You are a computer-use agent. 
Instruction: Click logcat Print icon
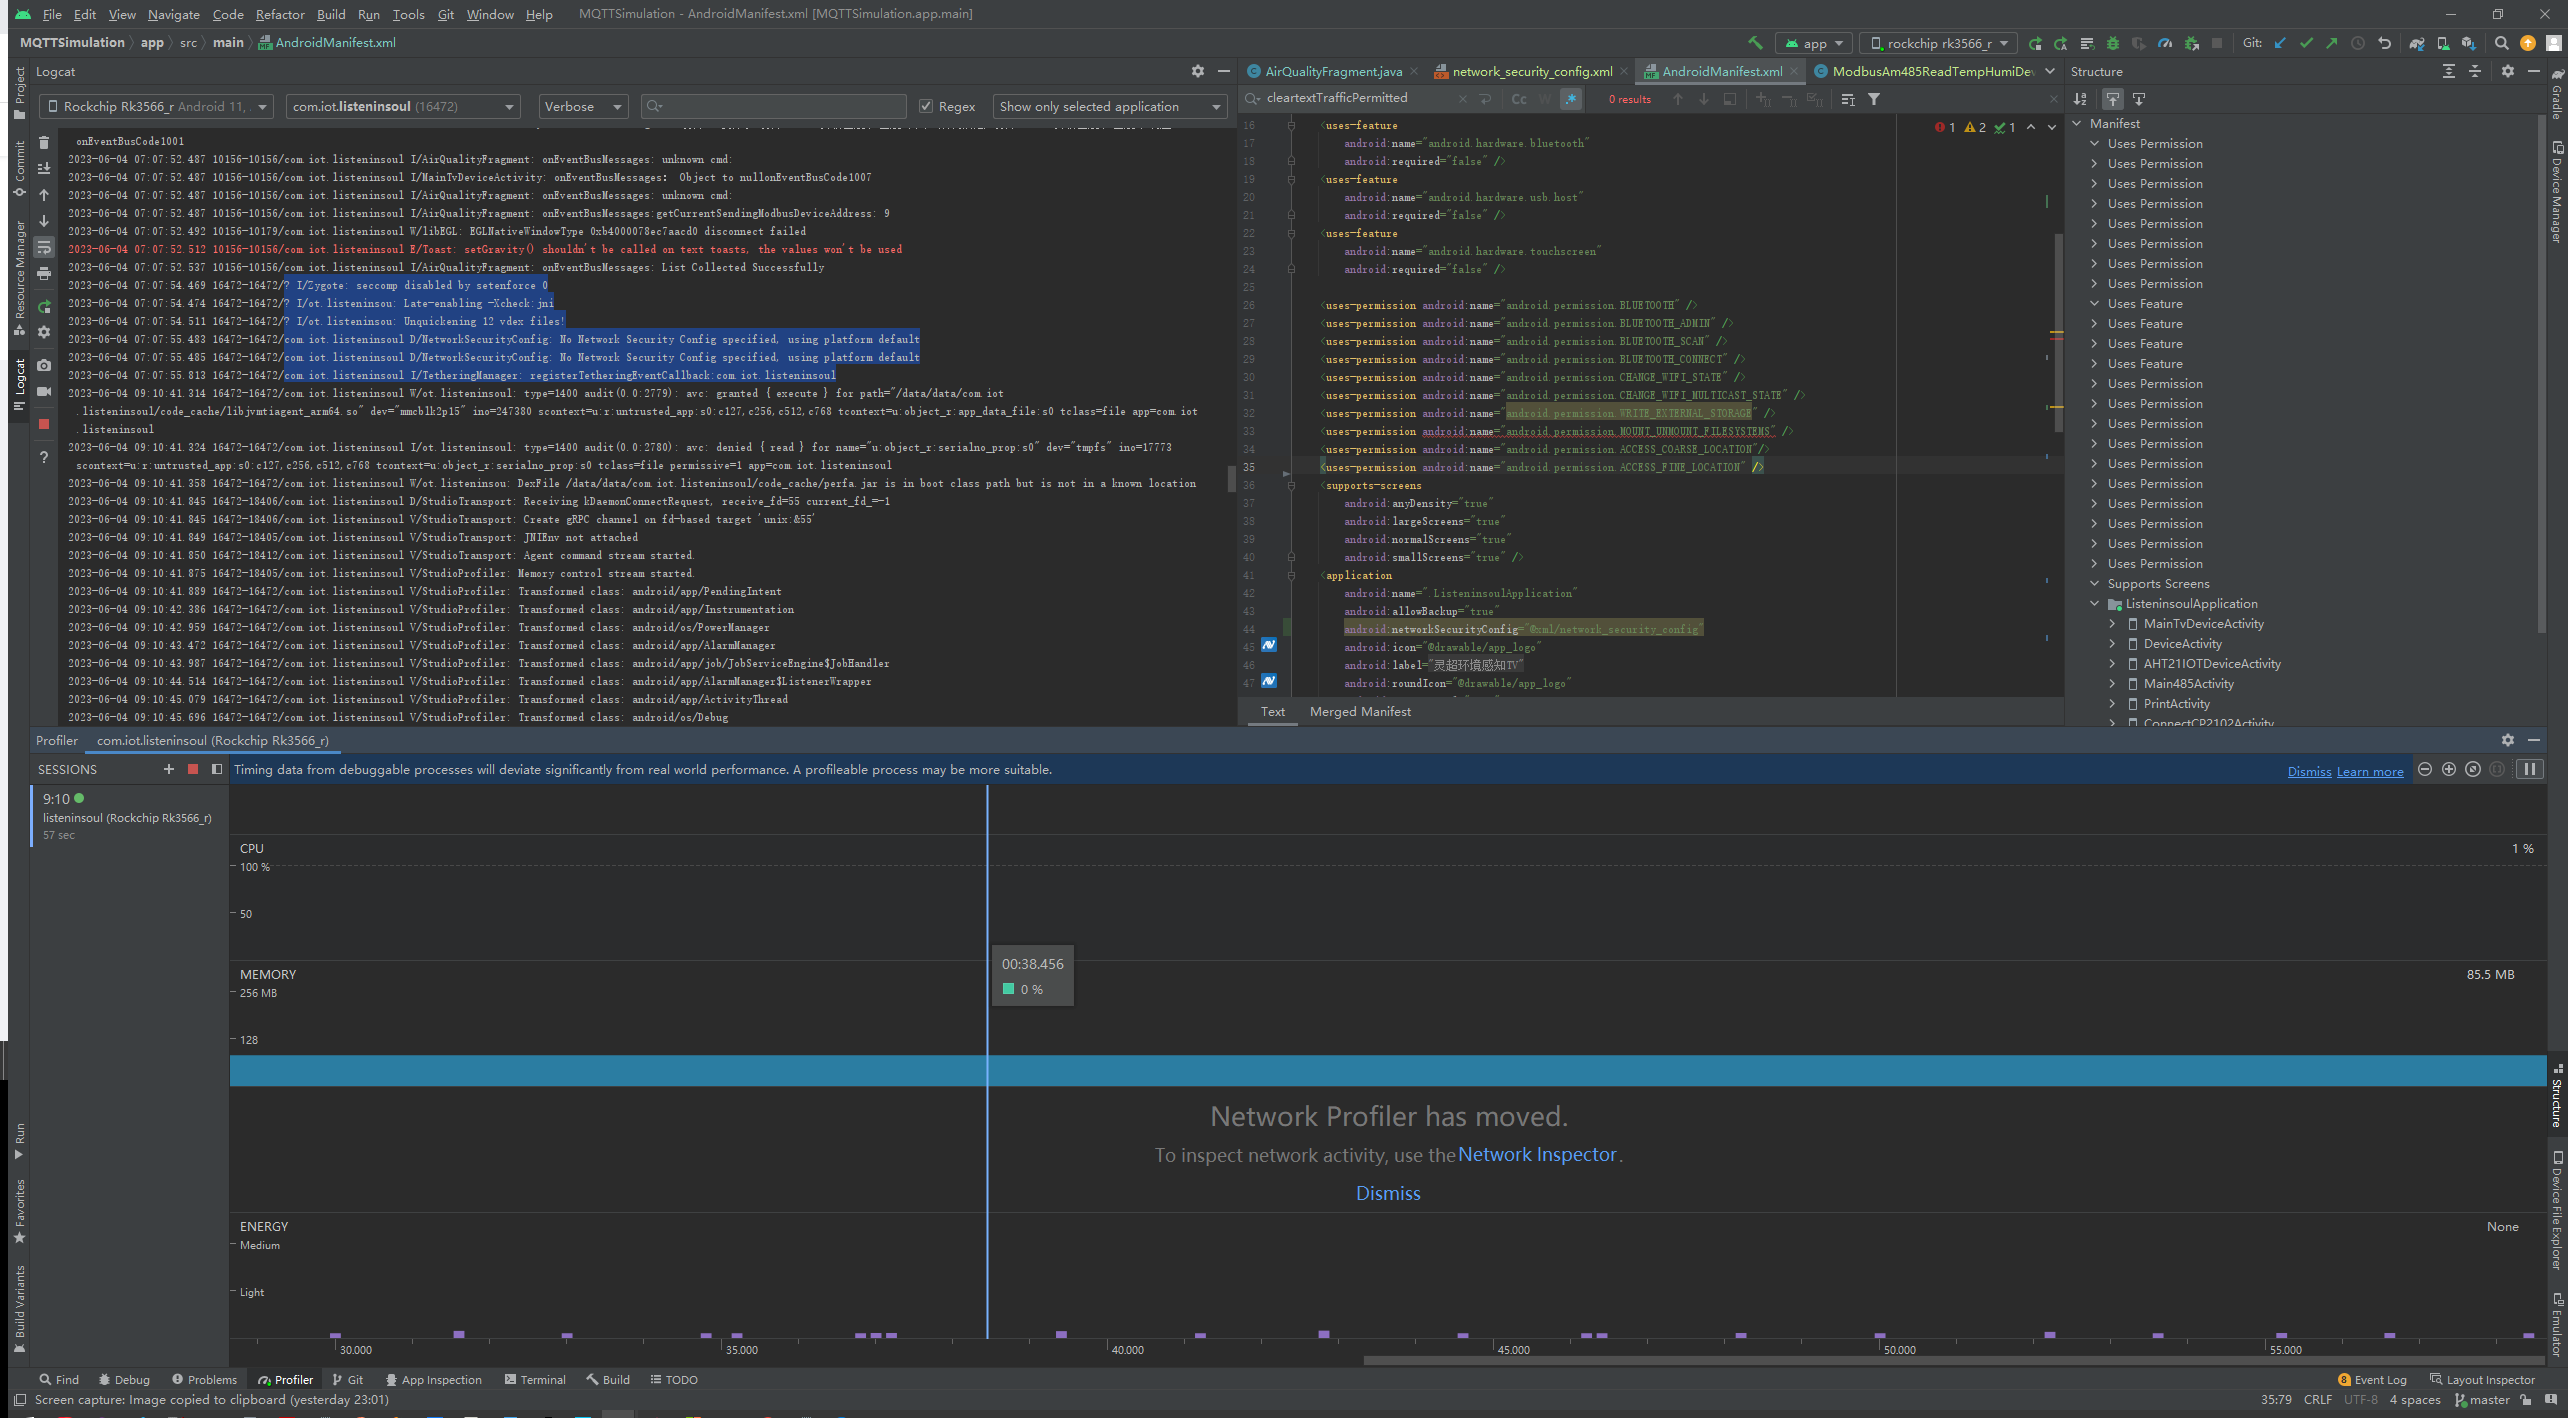coord(44,273)
